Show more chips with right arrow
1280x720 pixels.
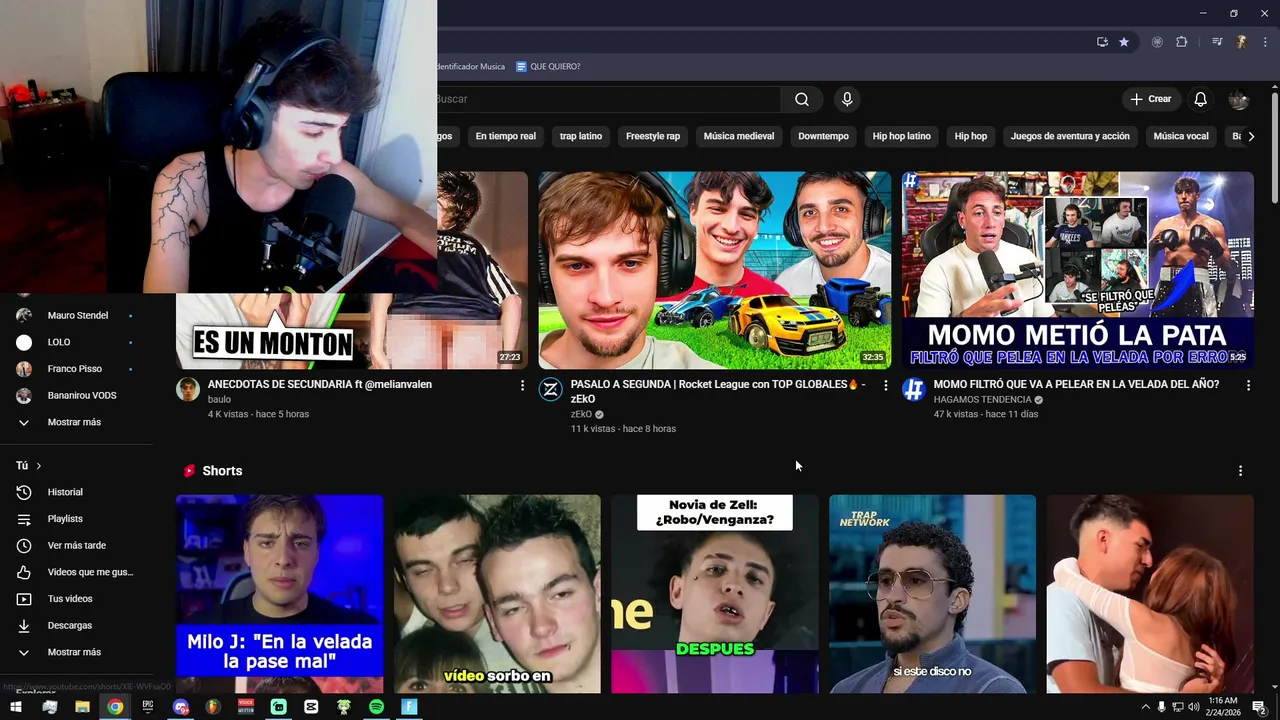point(1250,136)
